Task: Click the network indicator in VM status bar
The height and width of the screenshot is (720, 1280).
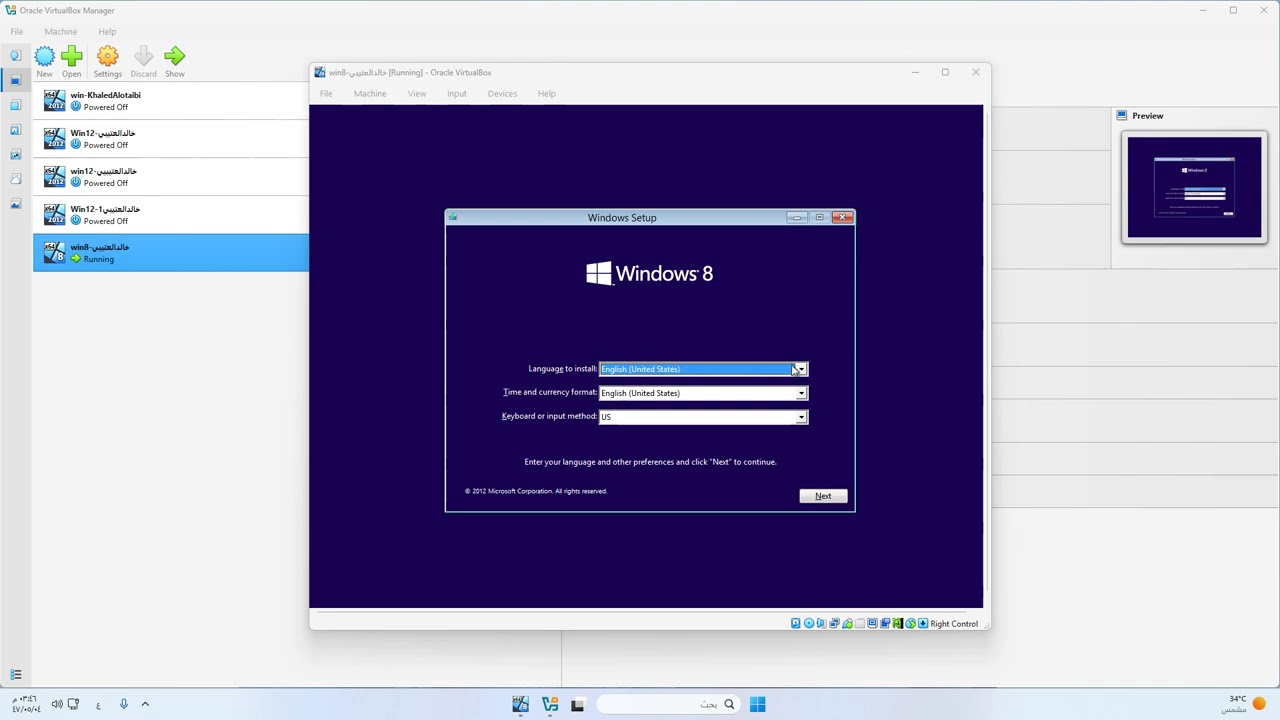Action: (835, 624)
